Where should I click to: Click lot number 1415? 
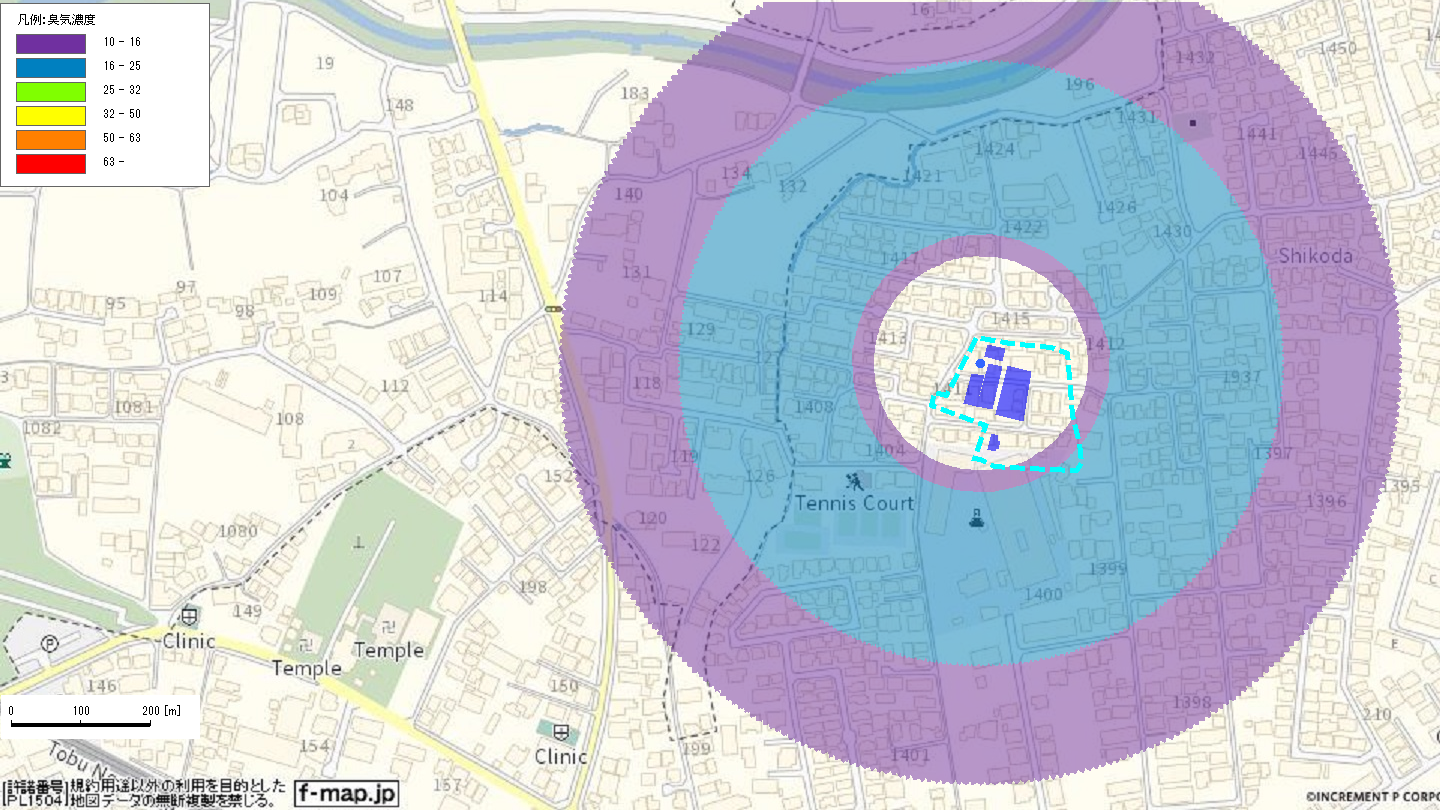point(1011,319)
